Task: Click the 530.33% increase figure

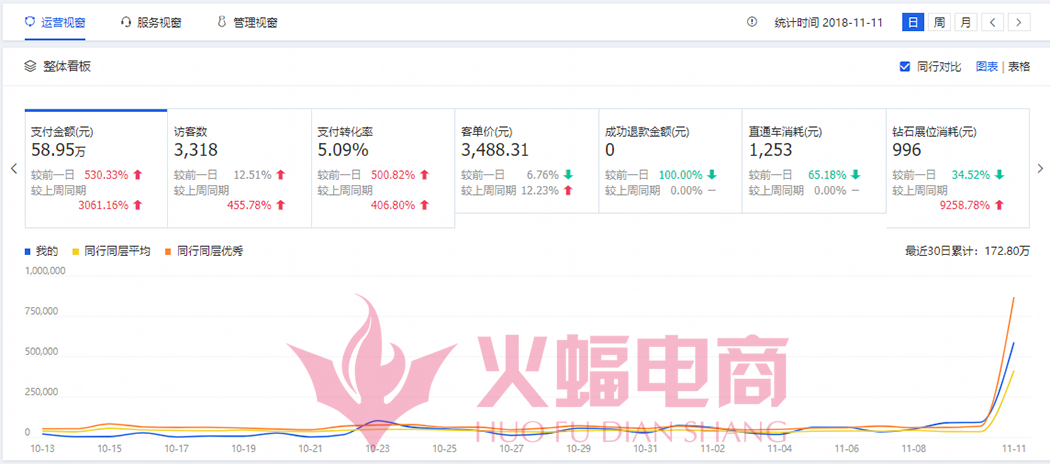Action: tap(106, 175)
